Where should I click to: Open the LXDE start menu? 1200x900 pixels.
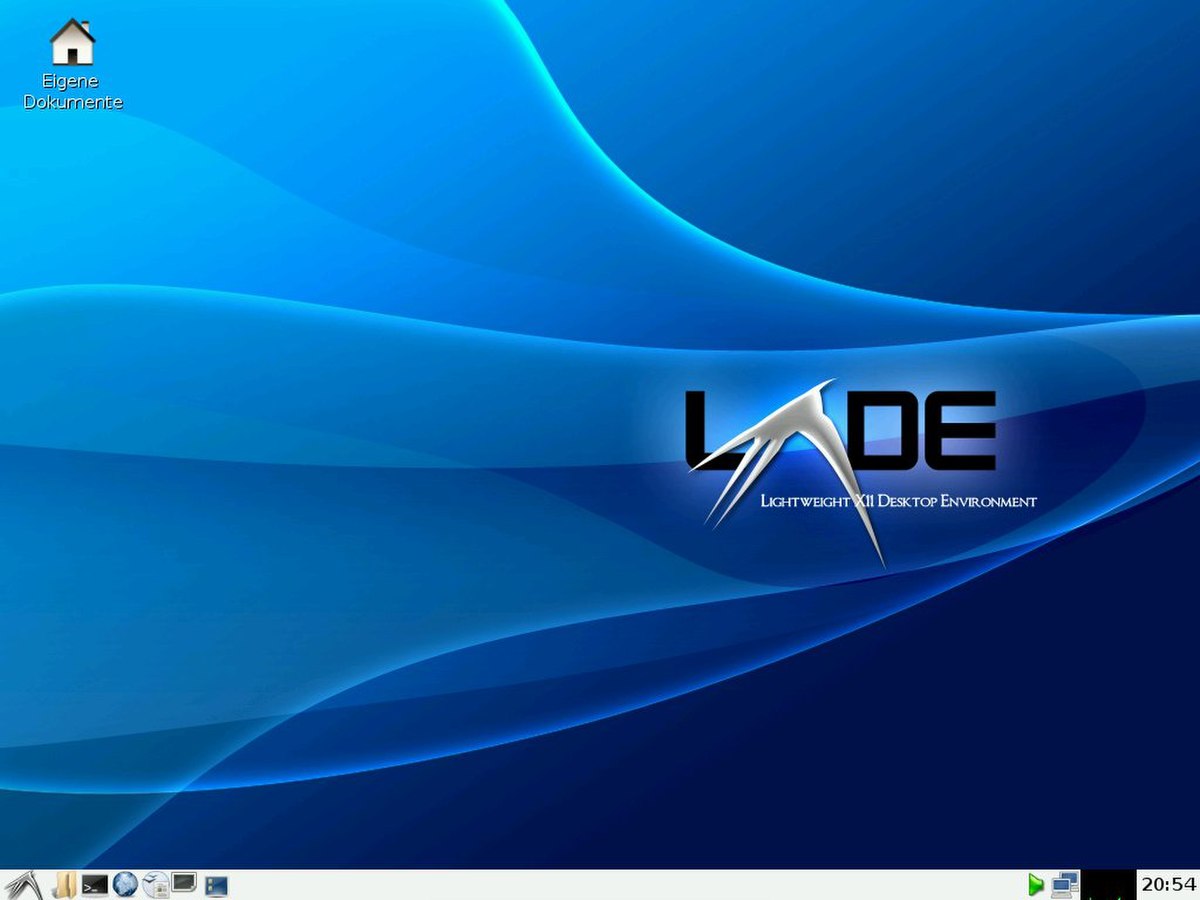(22, 885)
